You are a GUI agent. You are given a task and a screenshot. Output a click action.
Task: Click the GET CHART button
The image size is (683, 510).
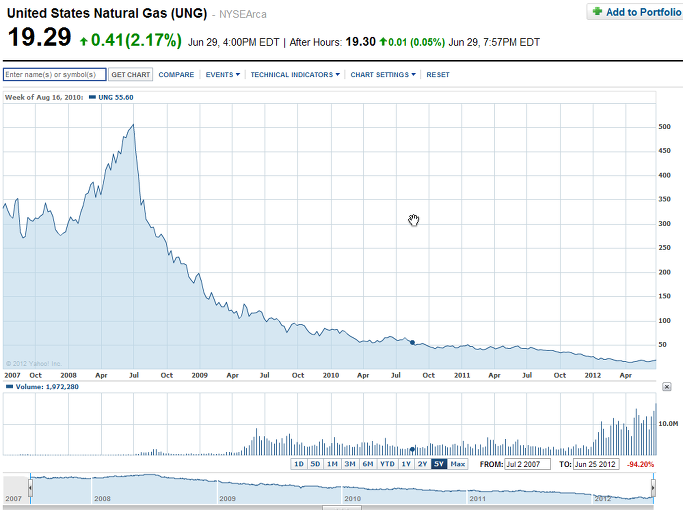(x=131, y=74)
